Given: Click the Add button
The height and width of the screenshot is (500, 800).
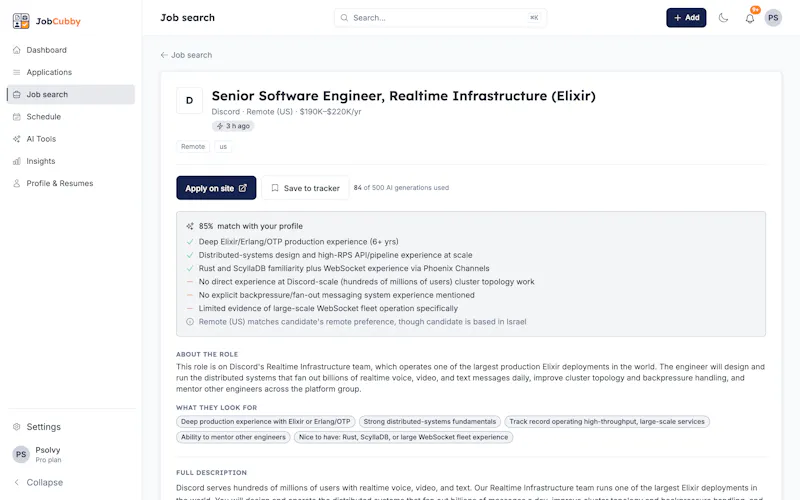Looking at the screenshot, I should (686, 18).
